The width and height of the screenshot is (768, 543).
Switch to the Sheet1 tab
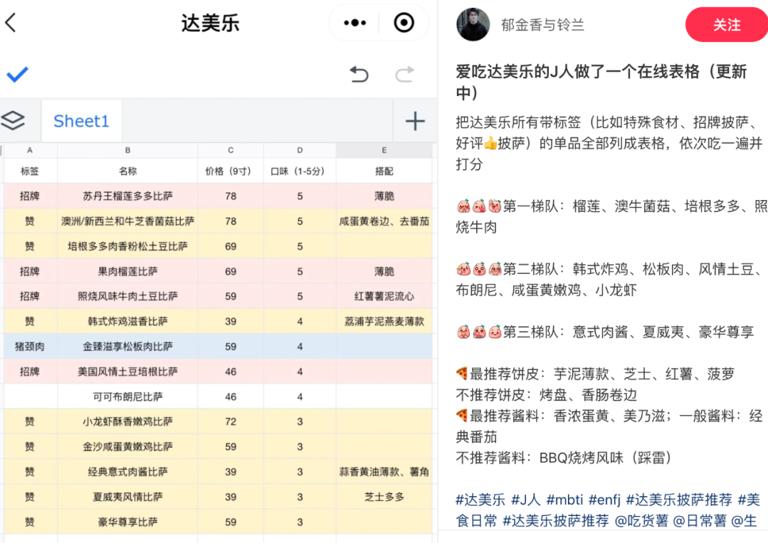(81, 121)
